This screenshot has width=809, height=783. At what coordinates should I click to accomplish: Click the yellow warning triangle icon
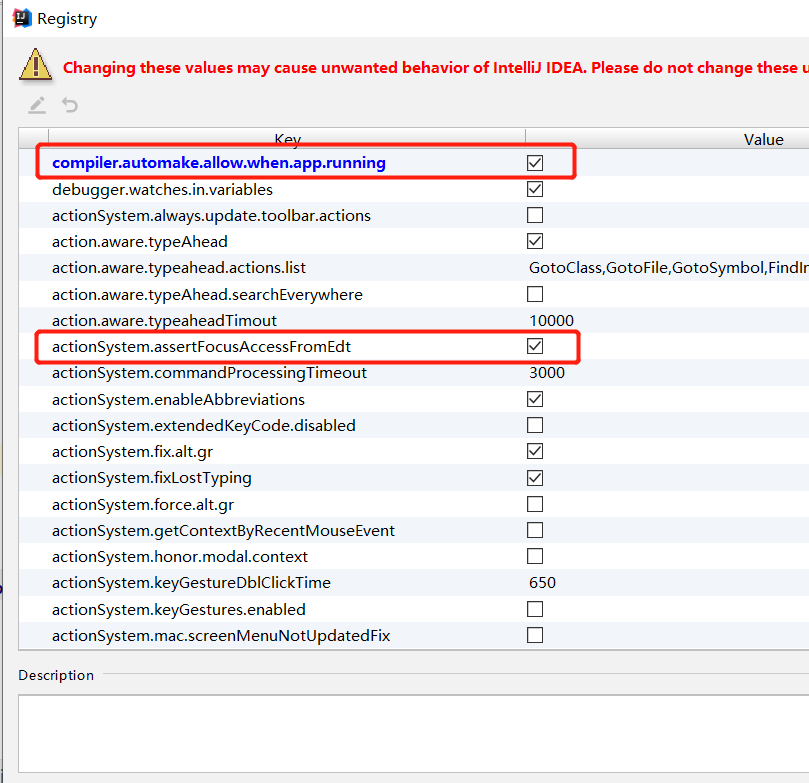click(x=35, y=65)
